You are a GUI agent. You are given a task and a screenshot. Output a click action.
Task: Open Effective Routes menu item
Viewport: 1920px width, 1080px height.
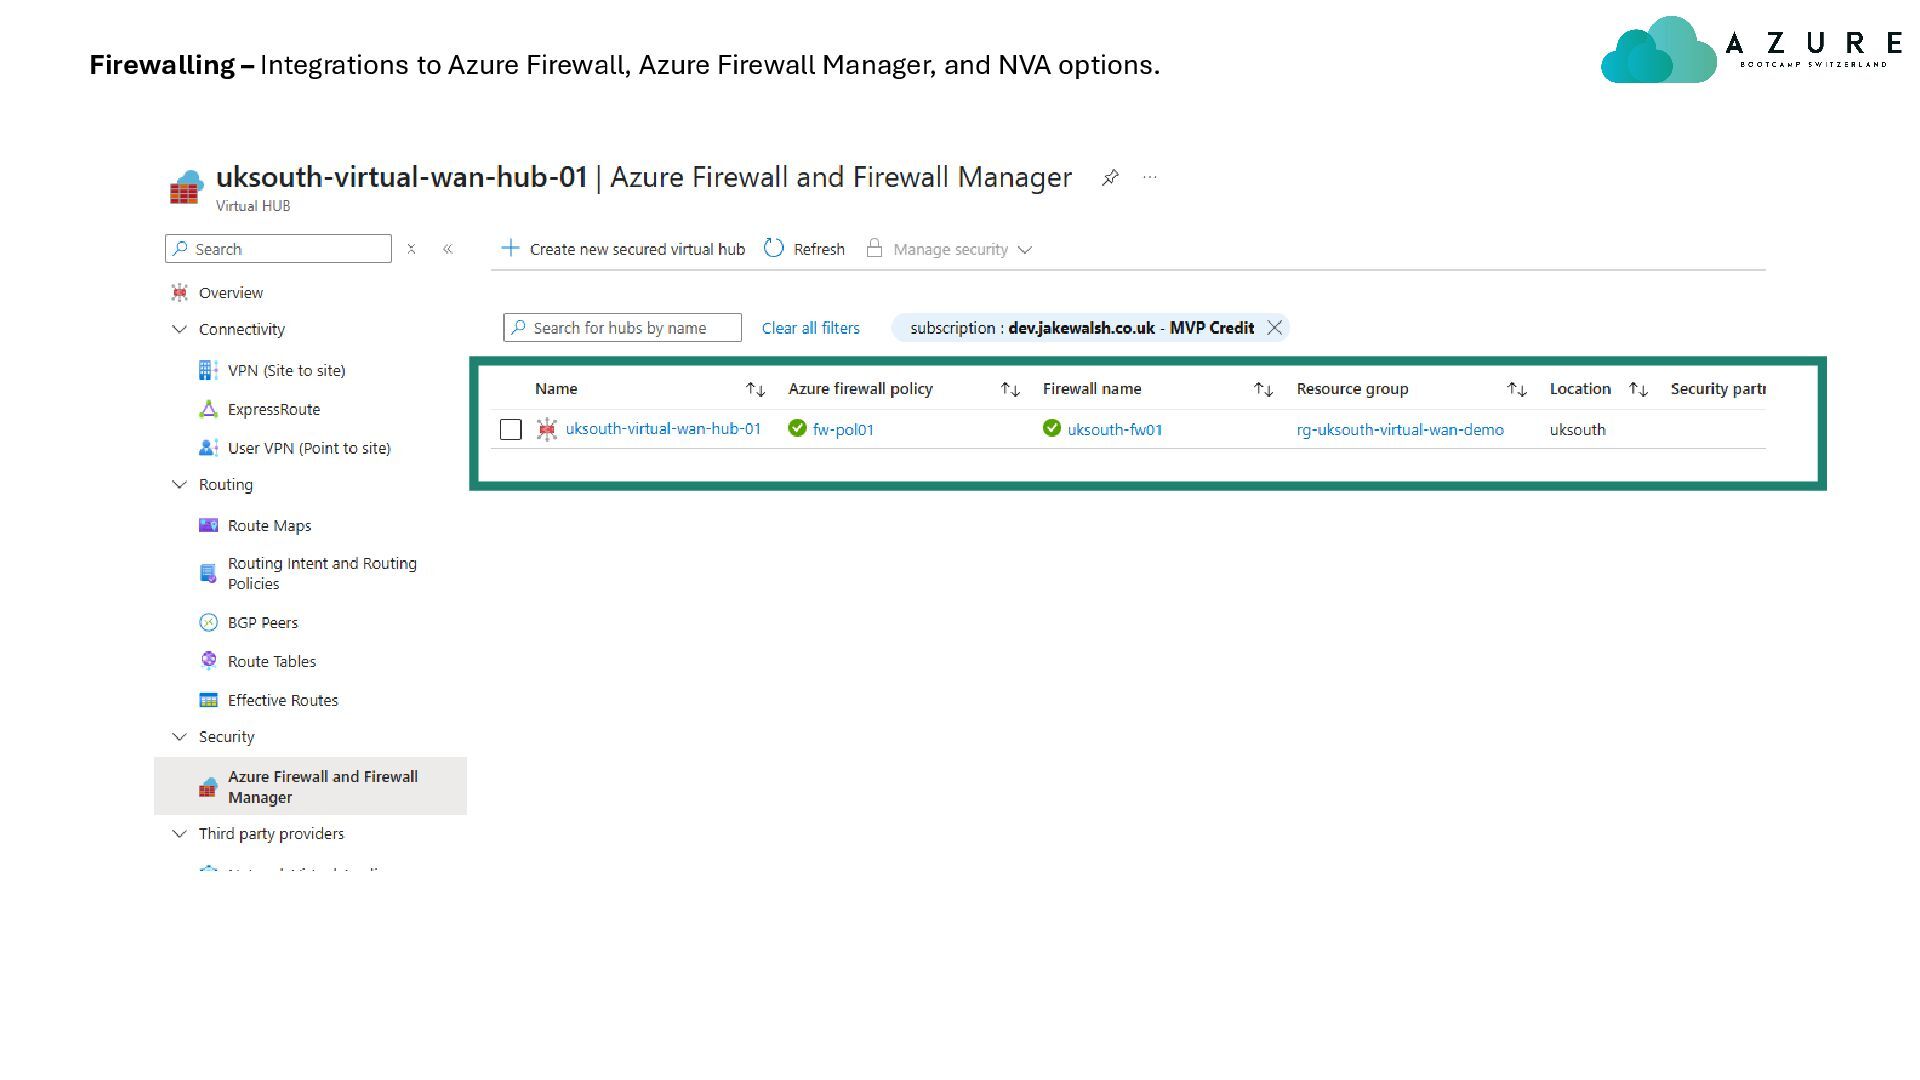[x=283, y=700]
